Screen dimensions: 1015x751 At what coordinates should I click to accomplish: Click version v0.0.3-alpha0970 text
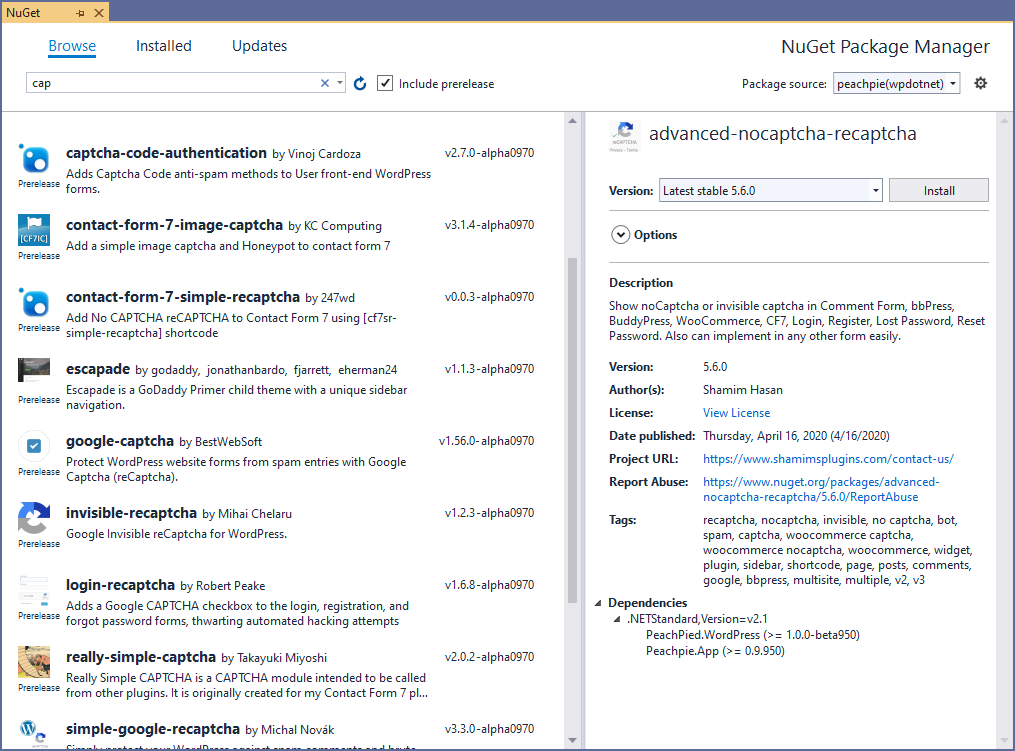point(489,297)
